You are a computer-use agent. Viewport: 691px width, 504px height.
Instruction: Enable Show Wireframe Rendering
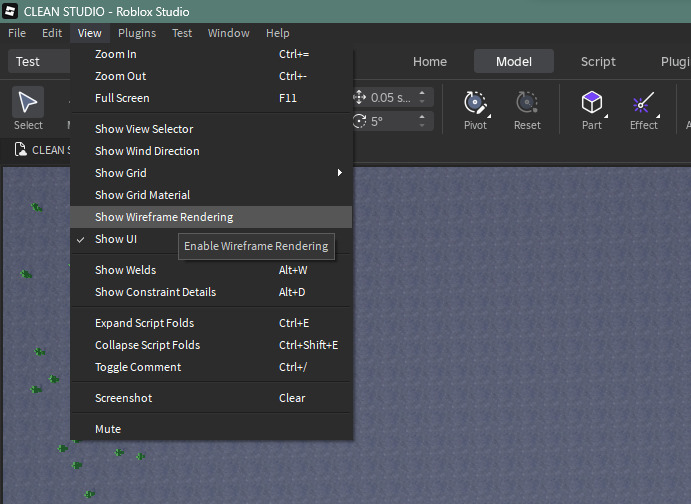[164, 217]
